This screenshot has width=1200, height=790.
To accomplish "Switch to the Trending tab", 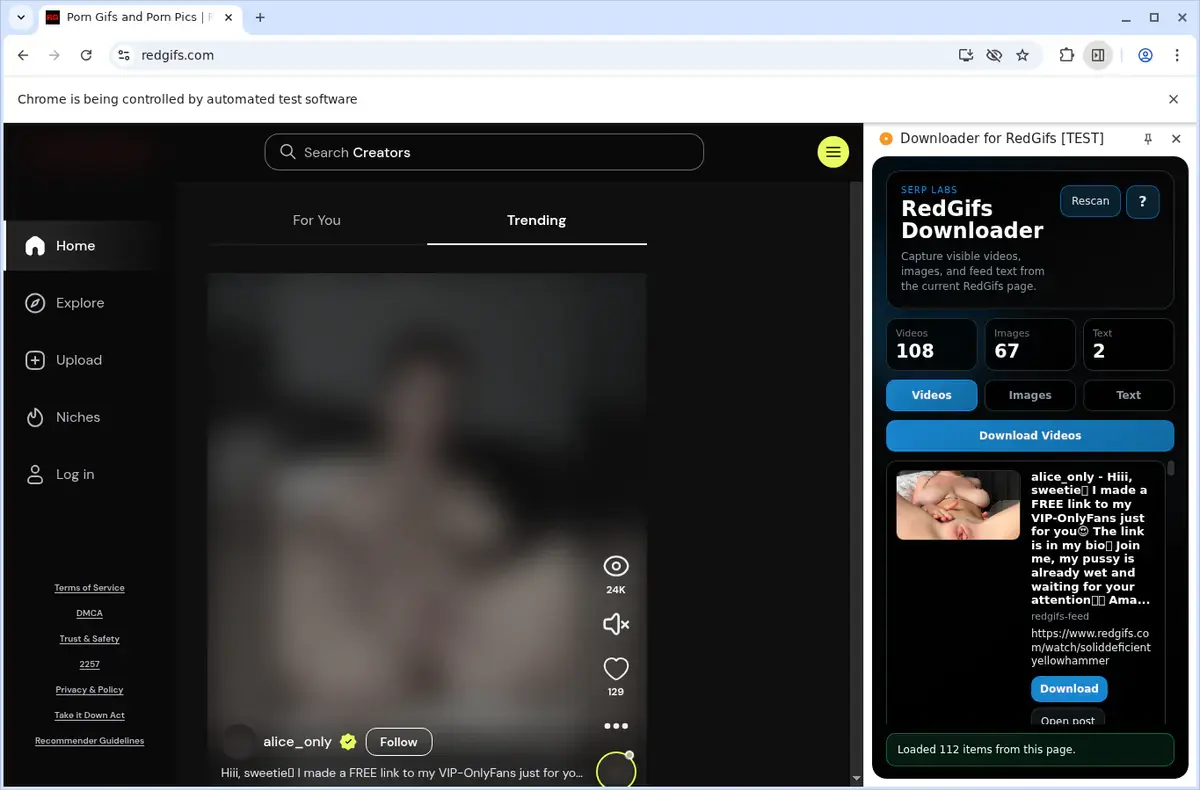I will point(537,220).
